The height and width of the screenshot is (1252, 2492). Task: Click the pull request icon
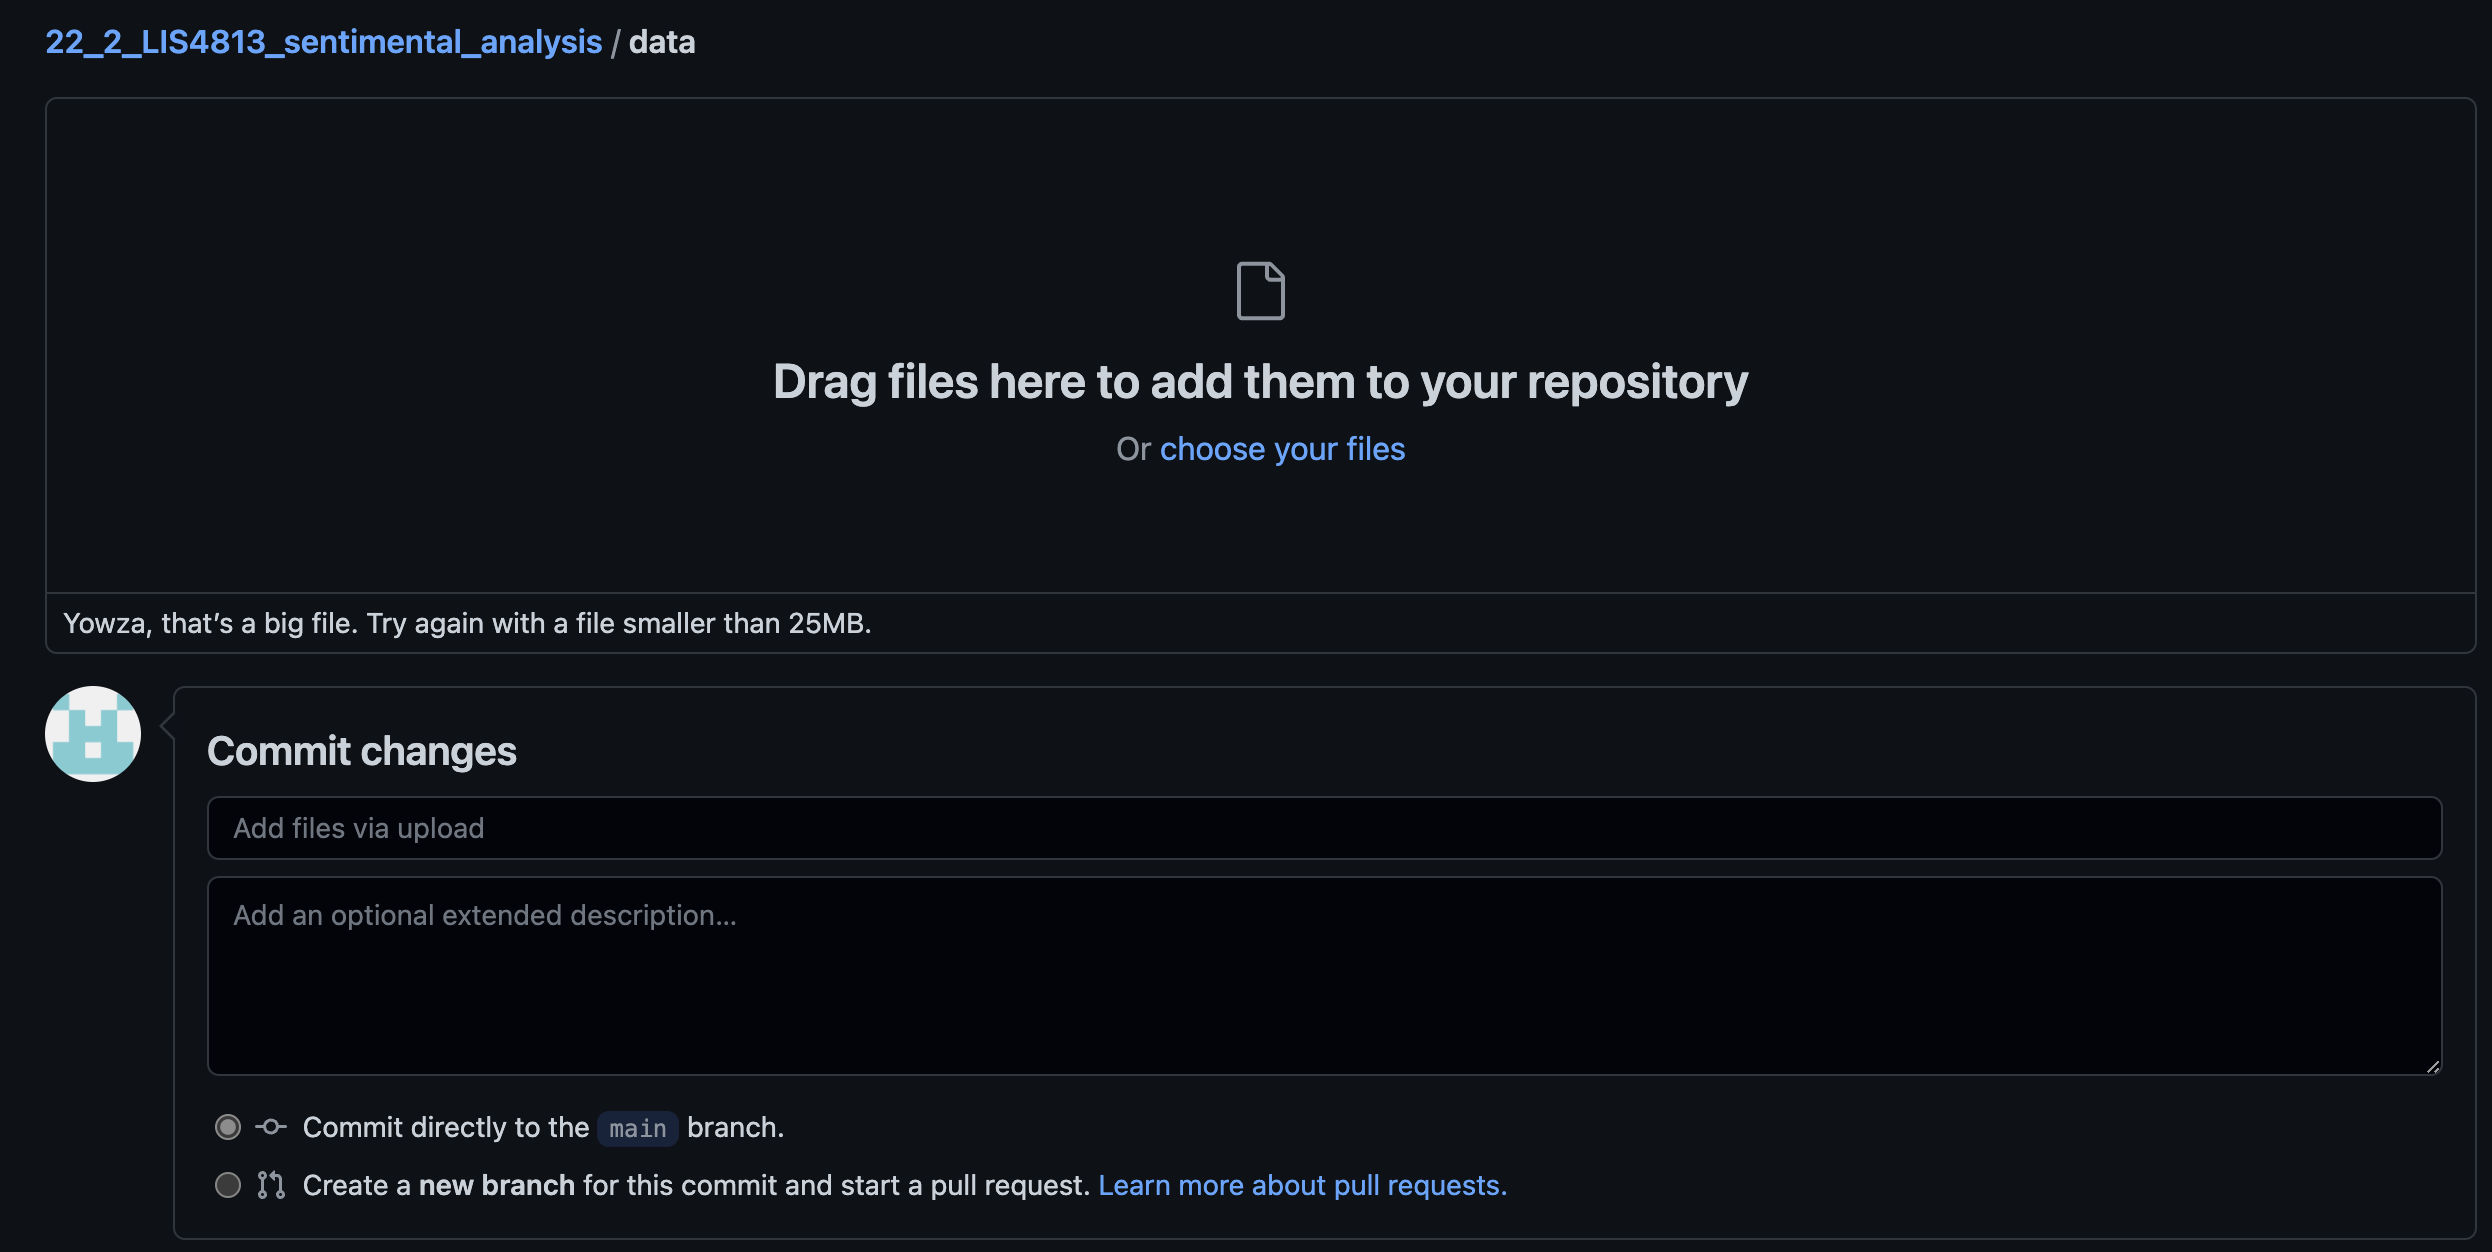(x=270, y=1185)
